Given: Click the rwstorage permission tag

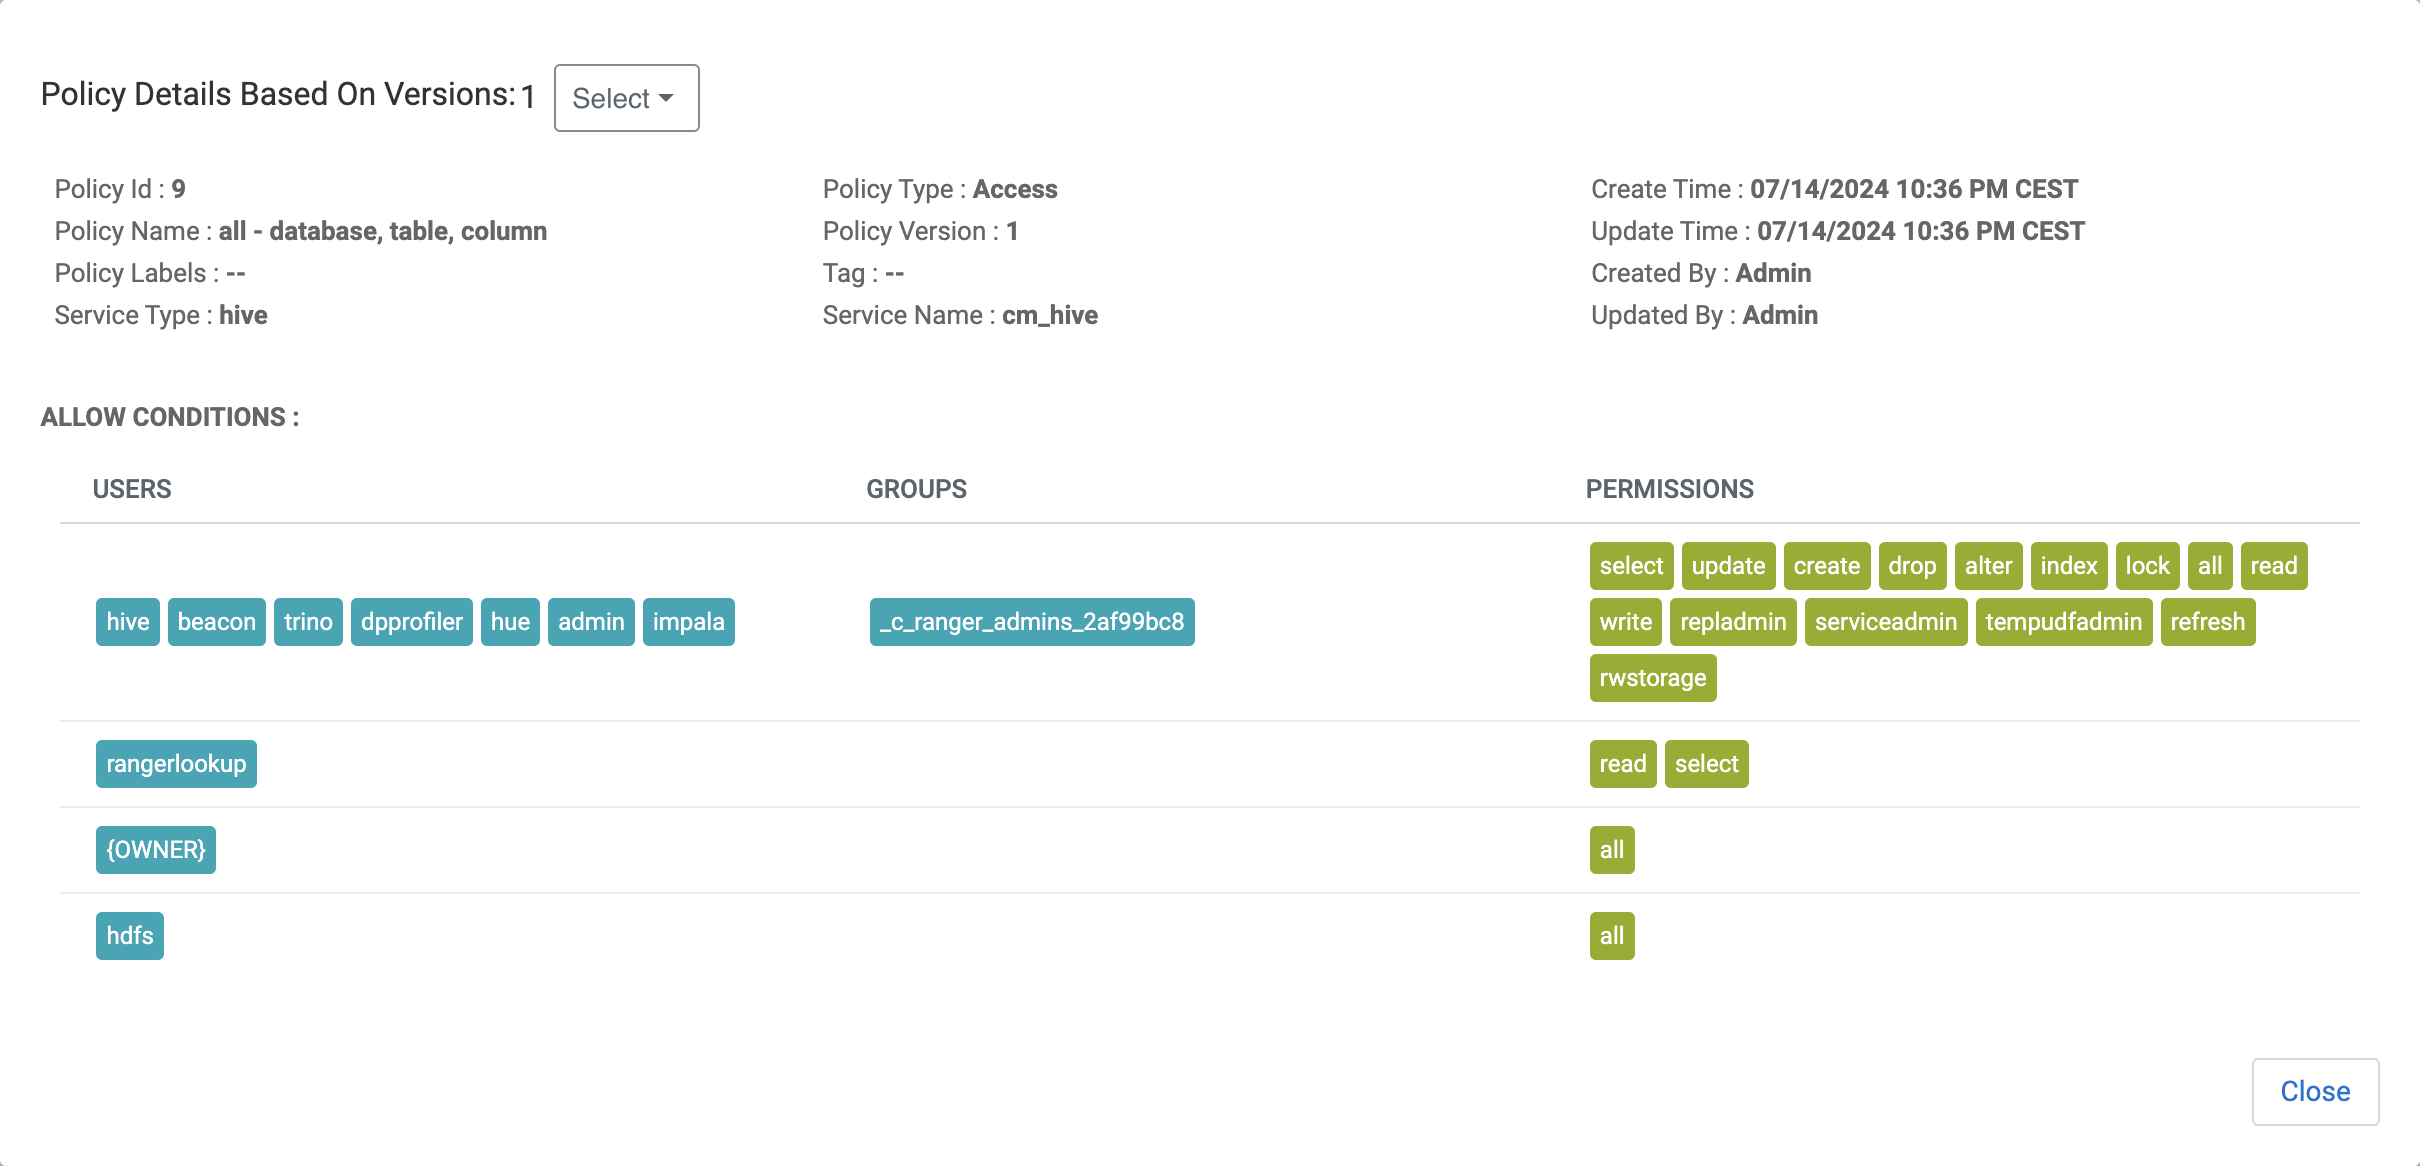Looking at the screenshot, I should click(x=1653, y=678).
